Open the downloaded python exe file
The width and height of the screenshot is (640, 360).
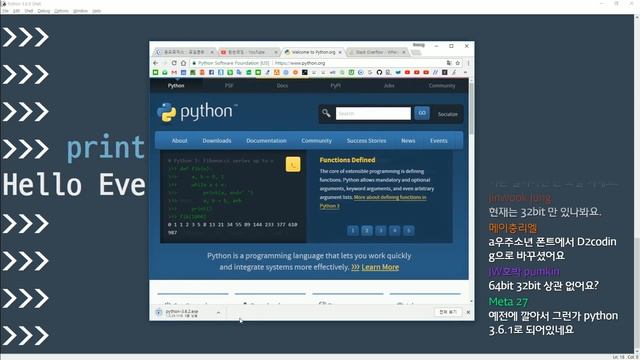click(182, 313)
